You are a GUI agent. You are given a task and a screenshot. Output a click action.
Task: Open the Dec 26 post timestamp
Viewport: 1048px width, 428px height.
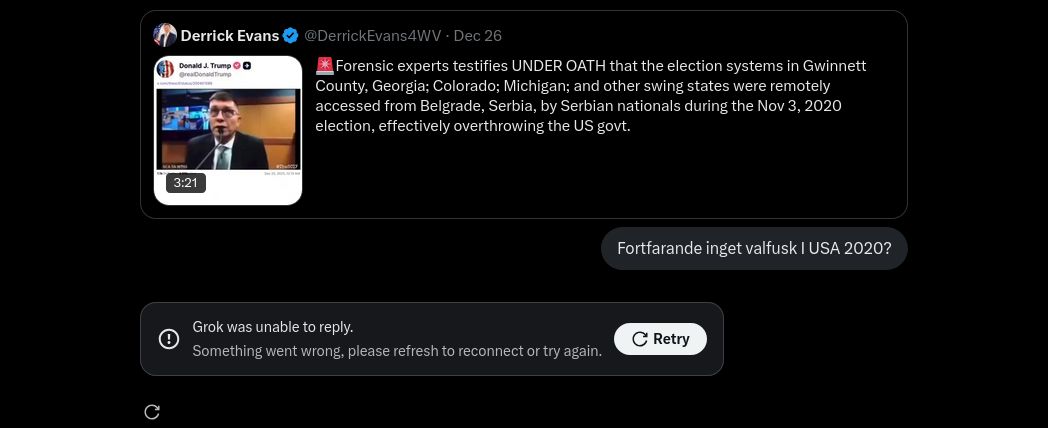tap(478, 36)
